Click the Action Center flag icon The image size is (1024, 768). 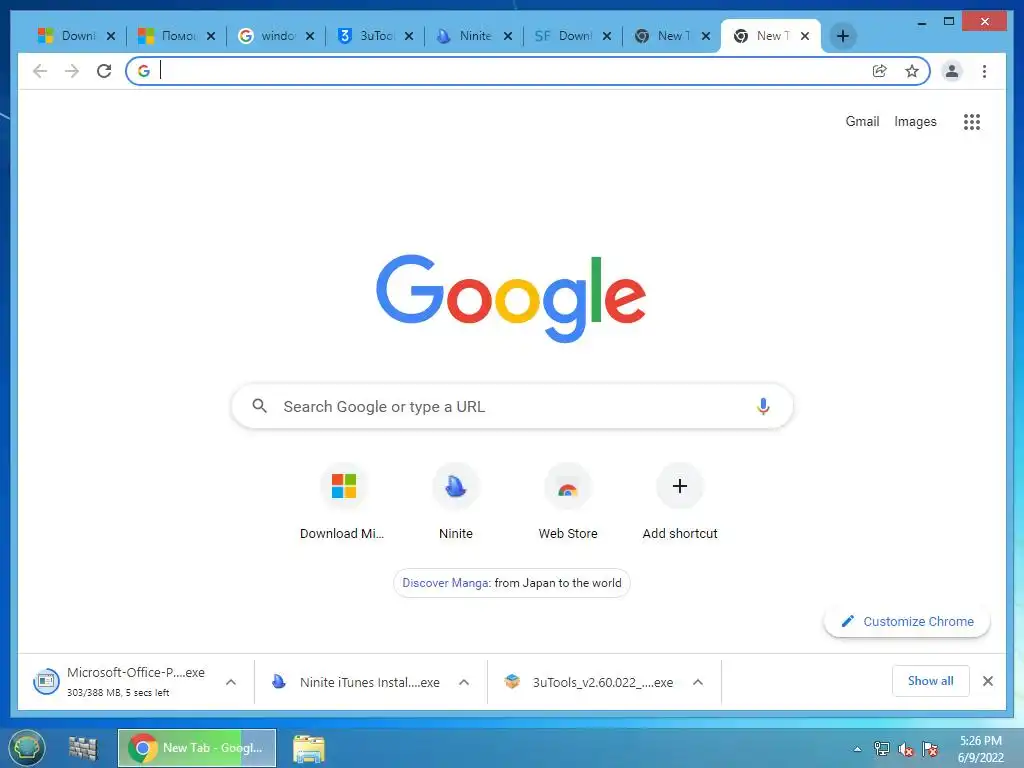pyautogui.click(x=930, y=749)
